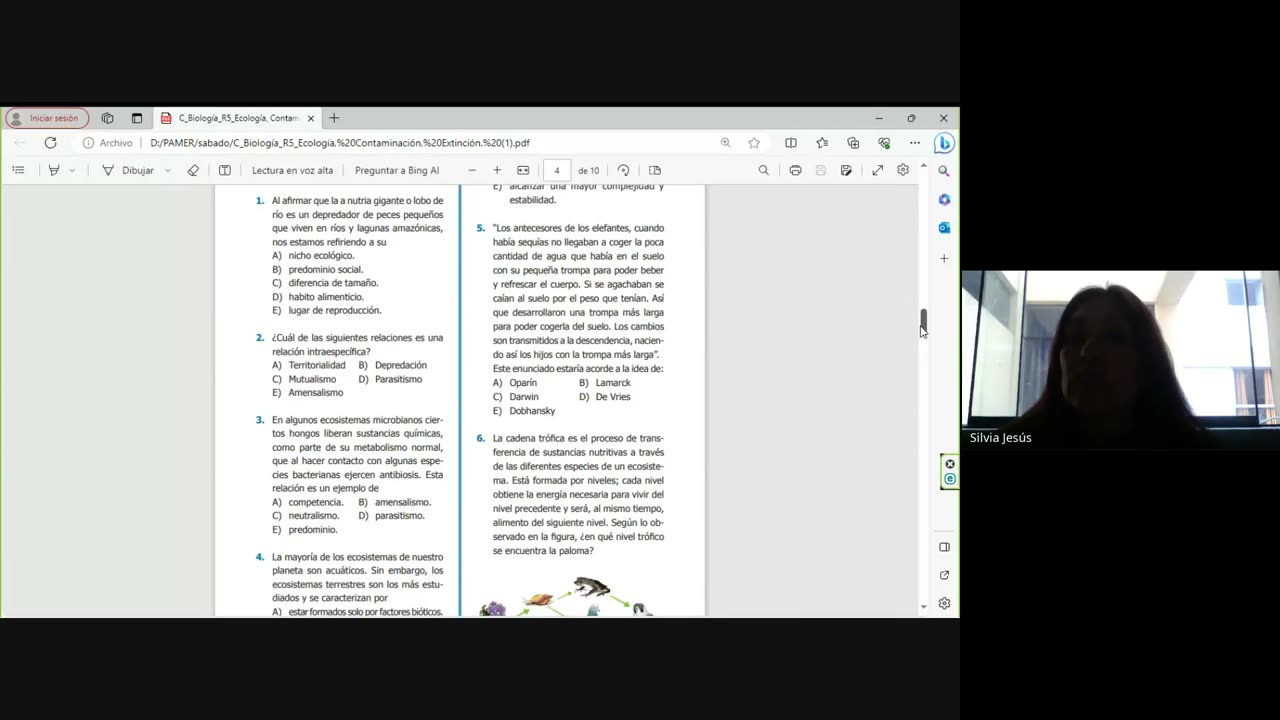The image size is (1280, 720).
Task: Click the scrollbar up arrow
Action: tap(923, 166)
